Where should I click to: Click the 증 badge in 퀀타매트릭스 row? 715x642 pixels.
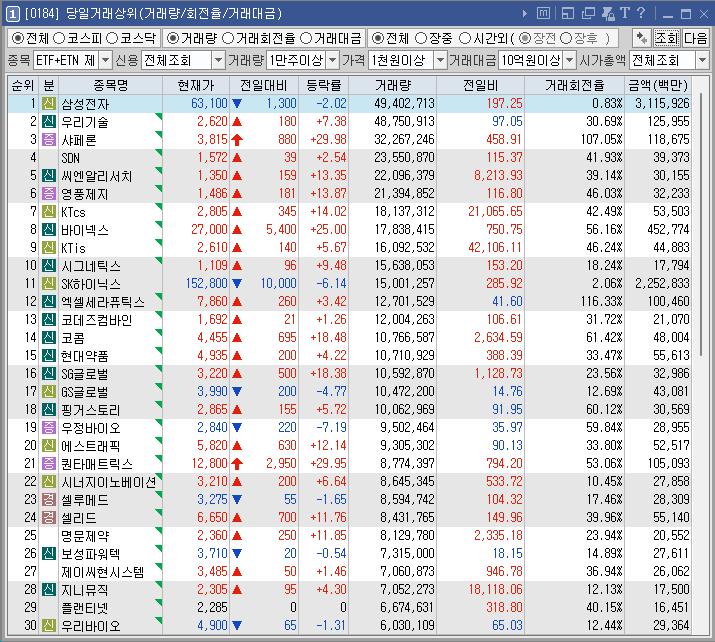49,464
